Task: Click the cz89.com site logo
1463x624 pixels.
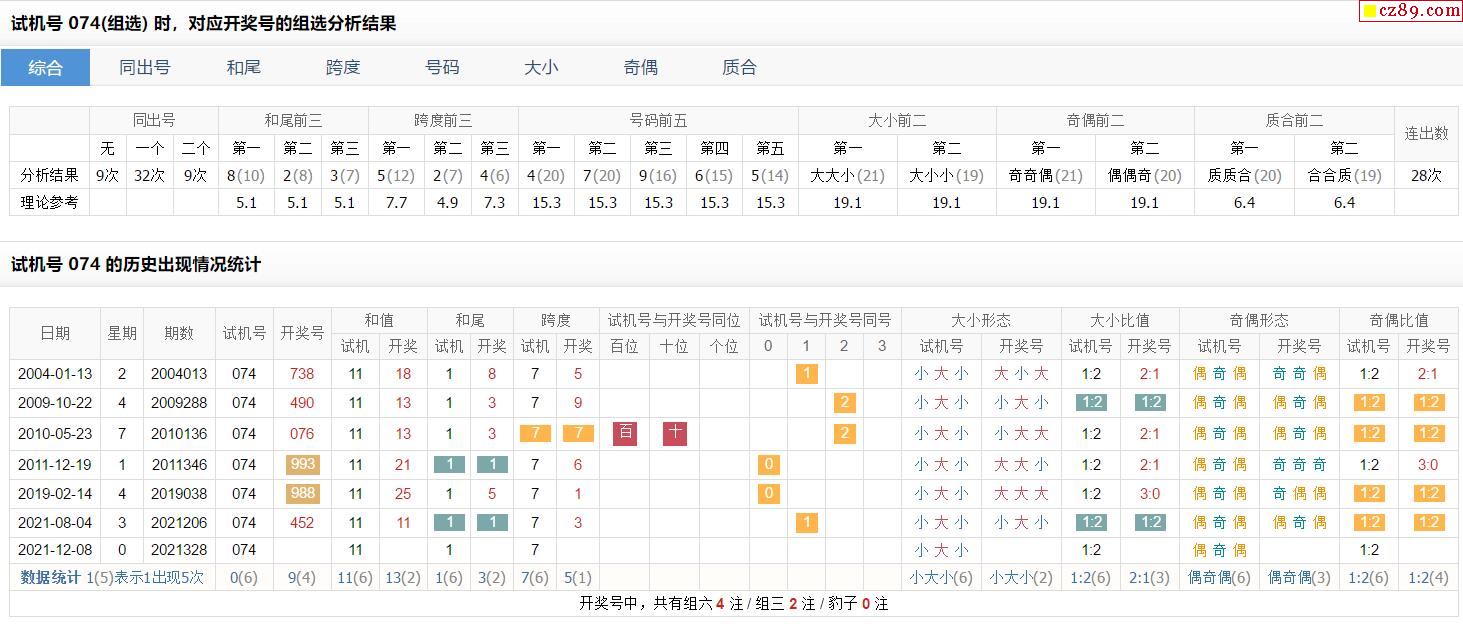Action: 1410,11
